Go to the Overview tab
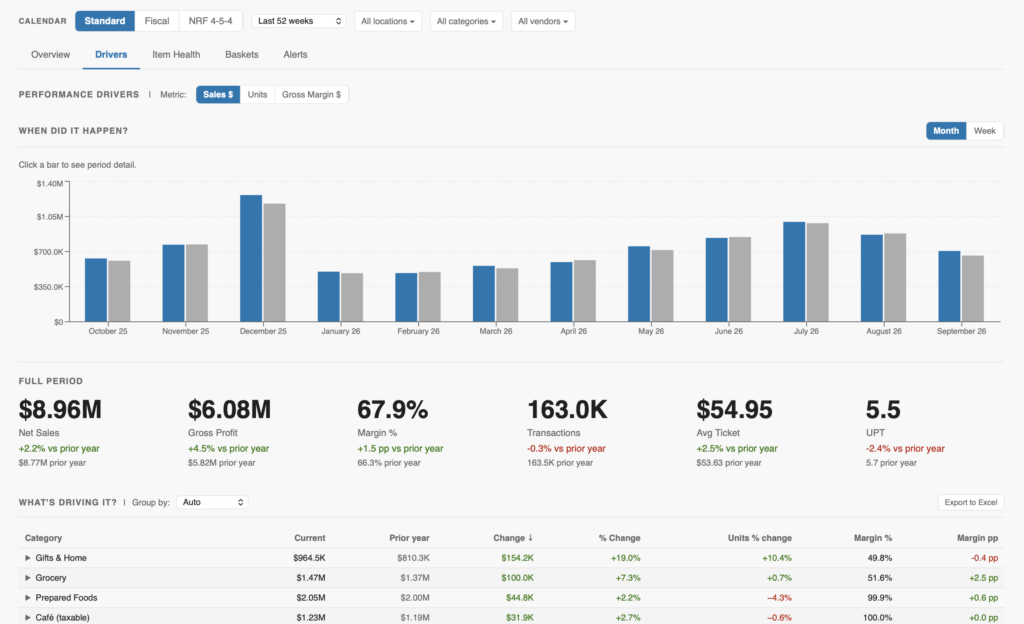 pyautogui.click(x=50, y=55)
